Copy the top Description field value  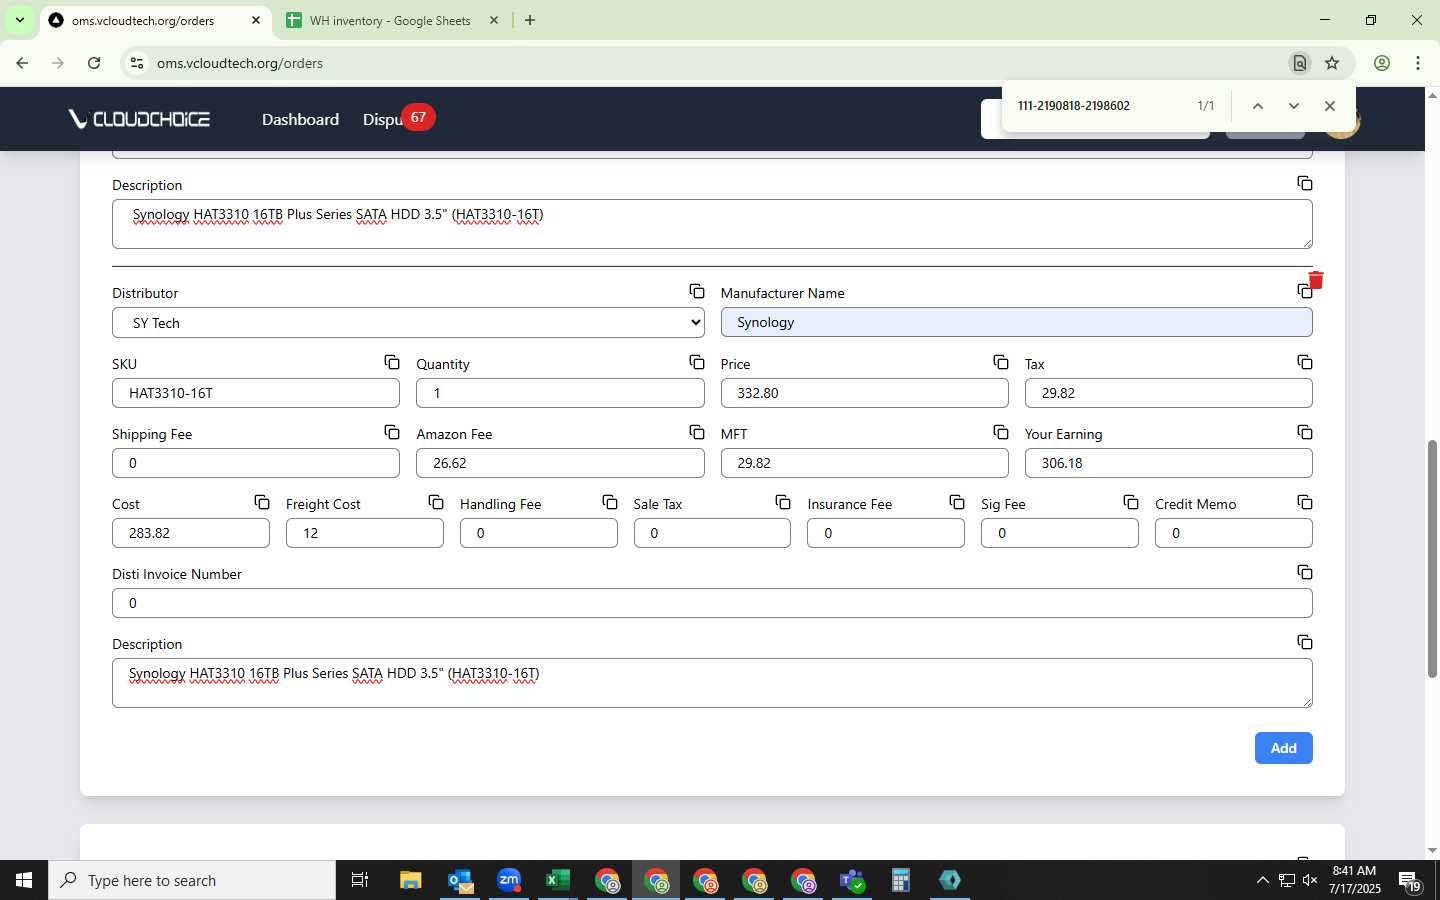click(x=1304, y=183)
